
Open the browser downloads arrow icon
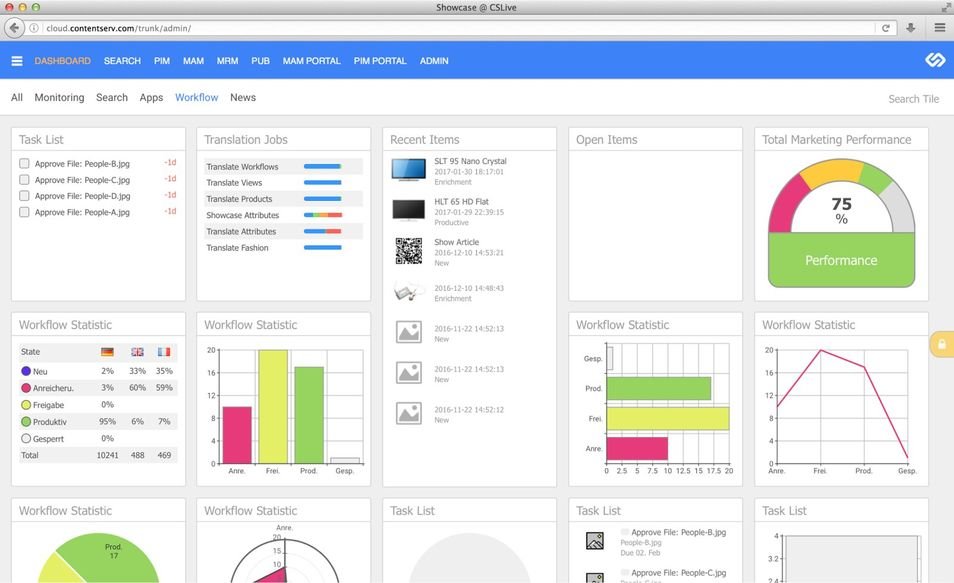pos(911,28)
